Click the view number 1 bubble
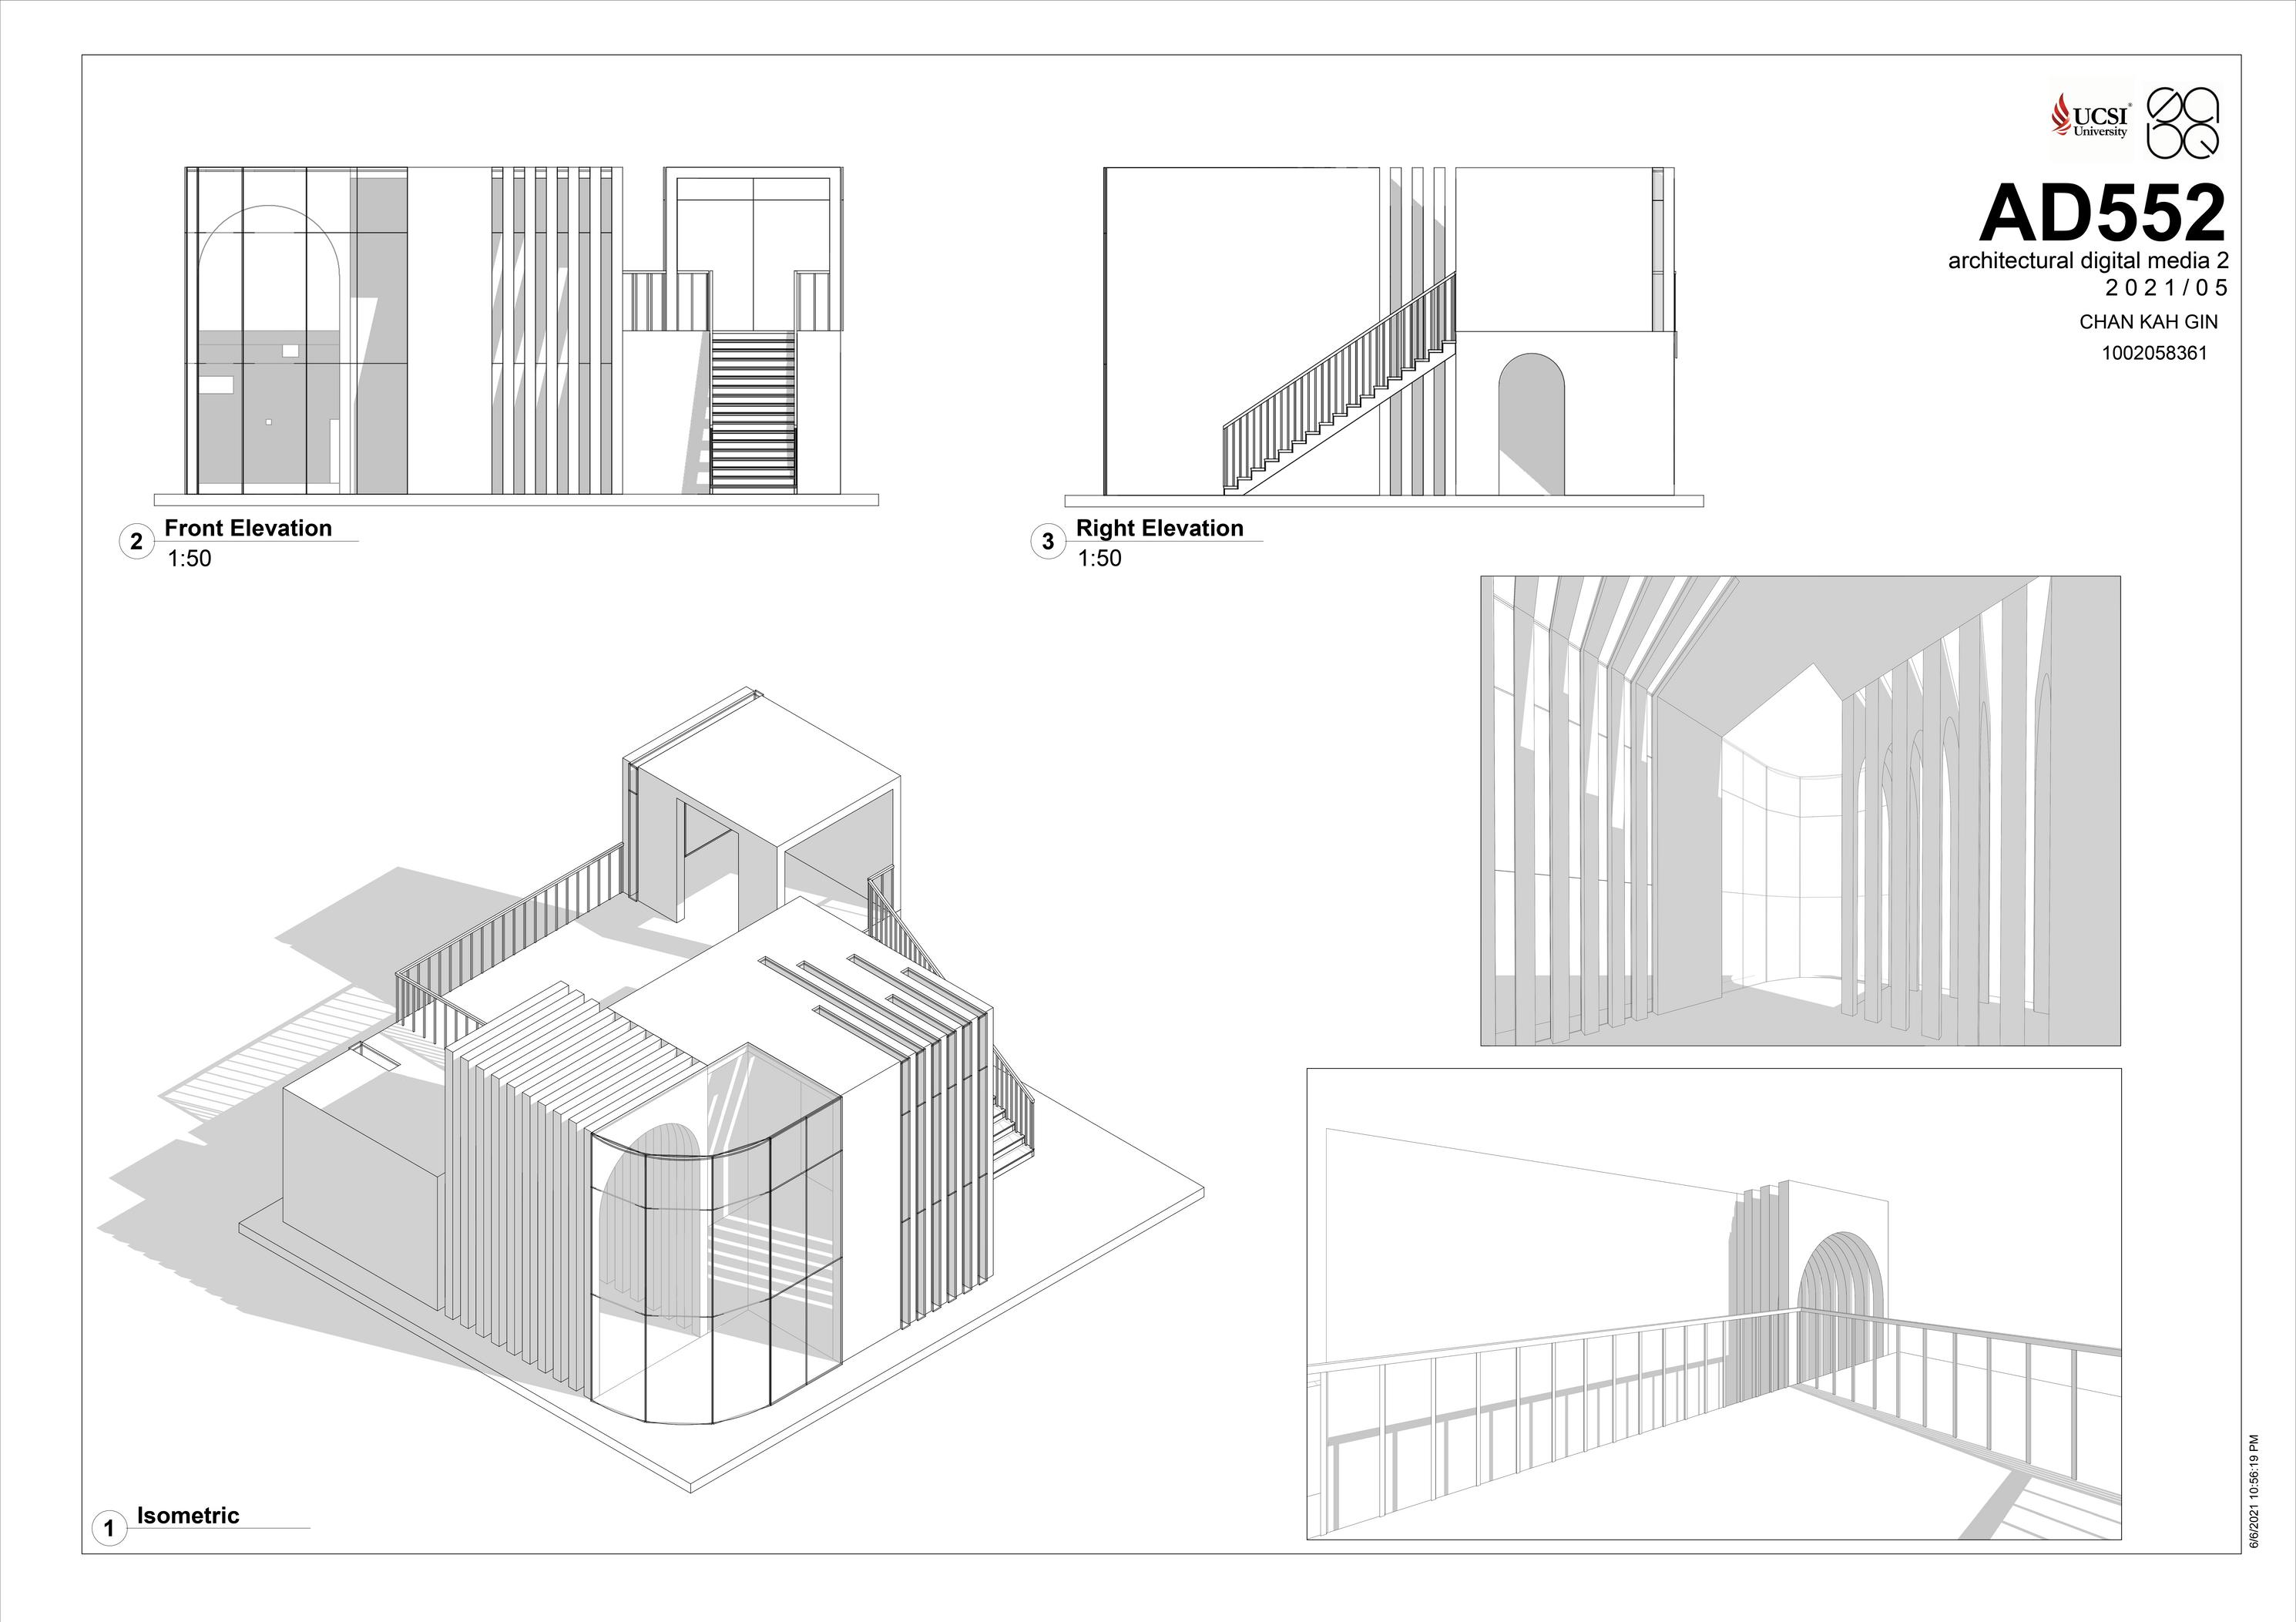Image resolution: width=2296 pixels, height=1622 pixels. pyautogui.click(x=109, y=1528)
